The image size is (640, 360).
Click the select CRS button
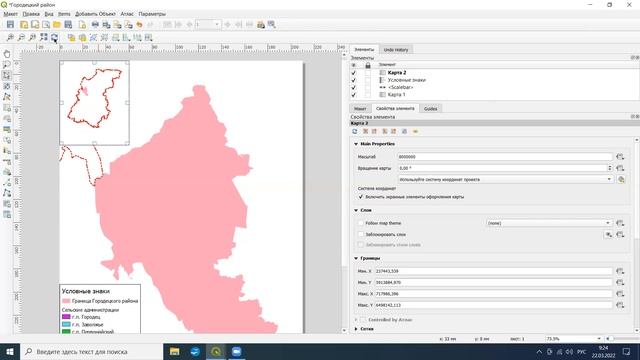click(621, 180)
